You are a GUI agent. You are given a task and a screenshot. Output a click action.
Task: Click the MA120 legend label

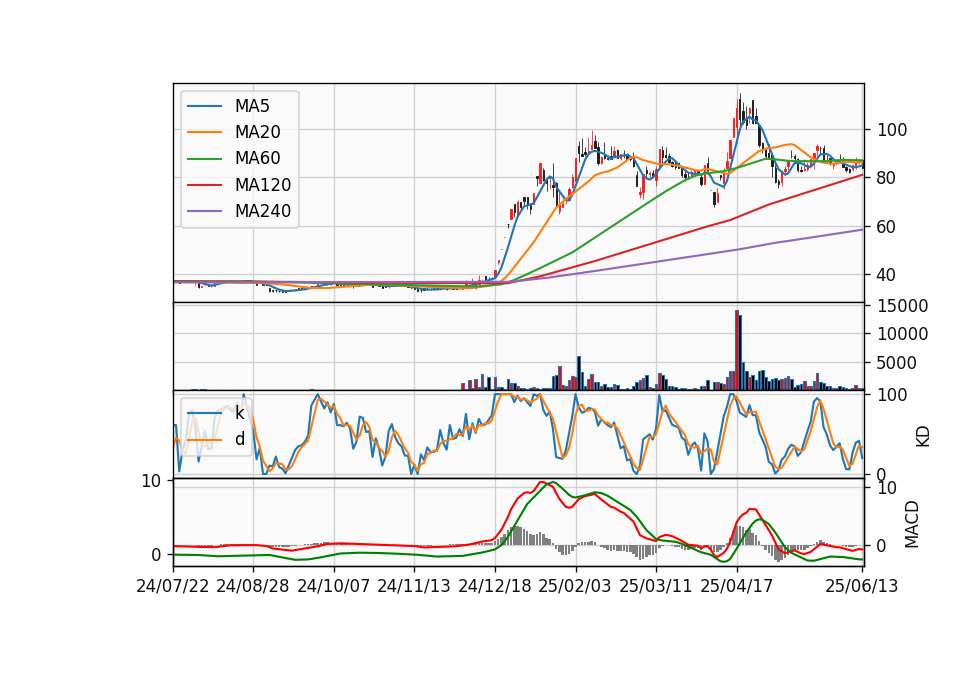[263, 185]
